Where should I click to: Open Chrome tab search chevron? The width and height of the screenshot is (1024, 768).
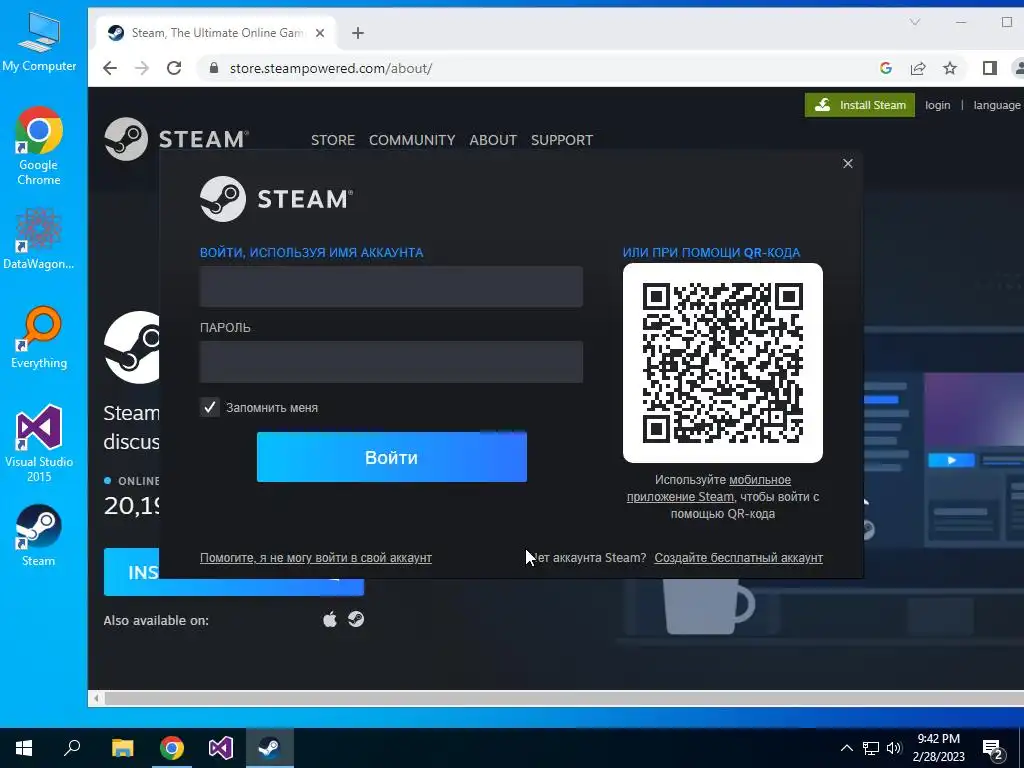[x=915, y=22]
